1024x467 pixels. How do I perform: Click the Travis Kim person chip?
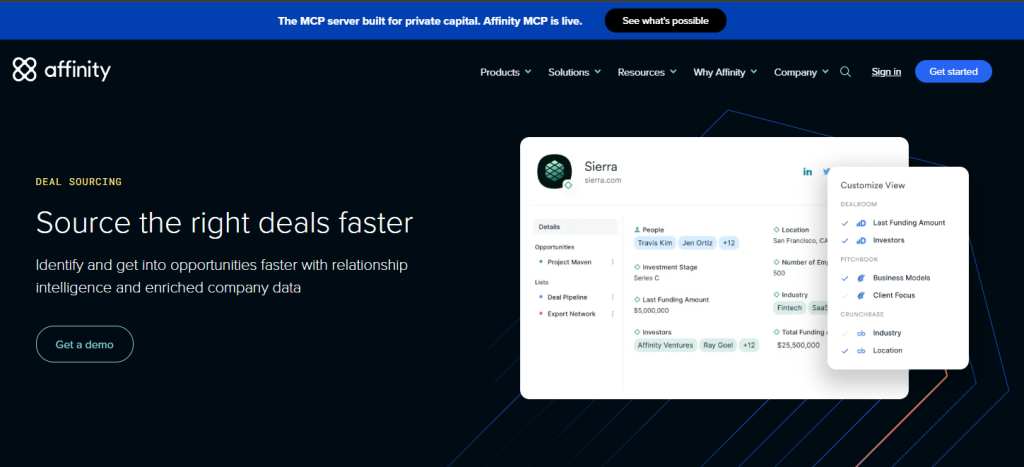pos(654,243)
